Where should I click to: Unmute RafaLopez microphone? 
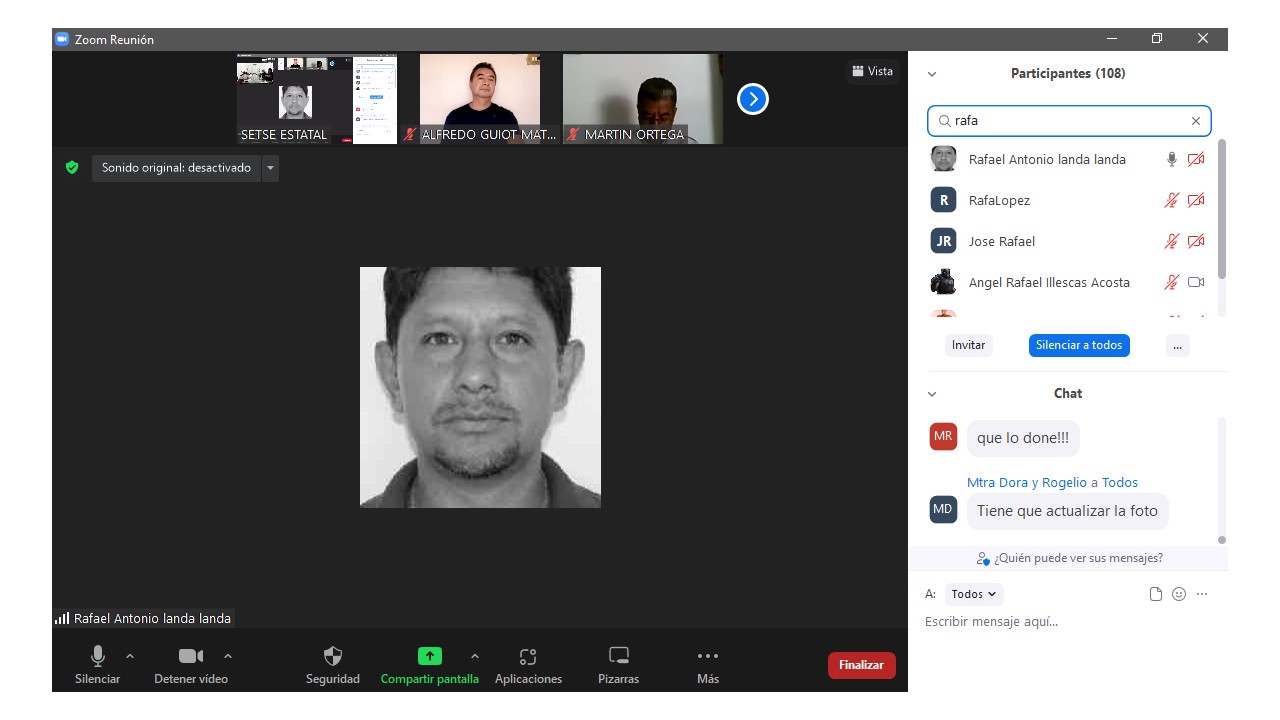(x=1172, y=200)
